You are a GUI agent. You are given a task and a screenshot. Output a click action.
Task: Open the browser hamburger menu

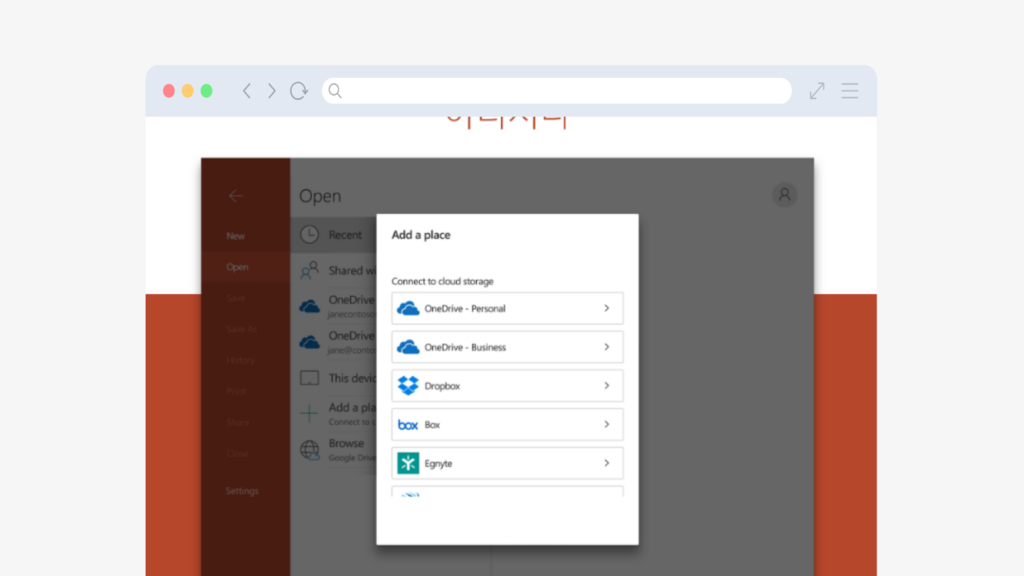point(850,91)
